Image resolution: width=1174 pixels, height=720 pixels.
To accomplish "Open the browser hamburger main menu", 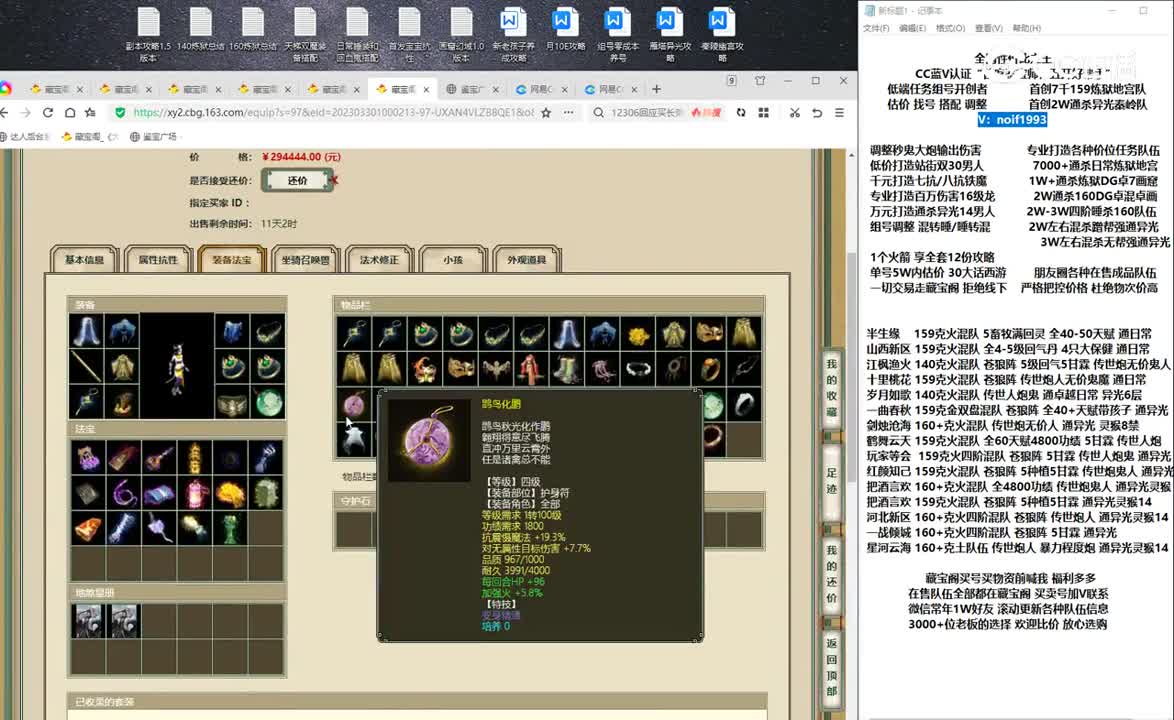I will [x=839, y=112].
